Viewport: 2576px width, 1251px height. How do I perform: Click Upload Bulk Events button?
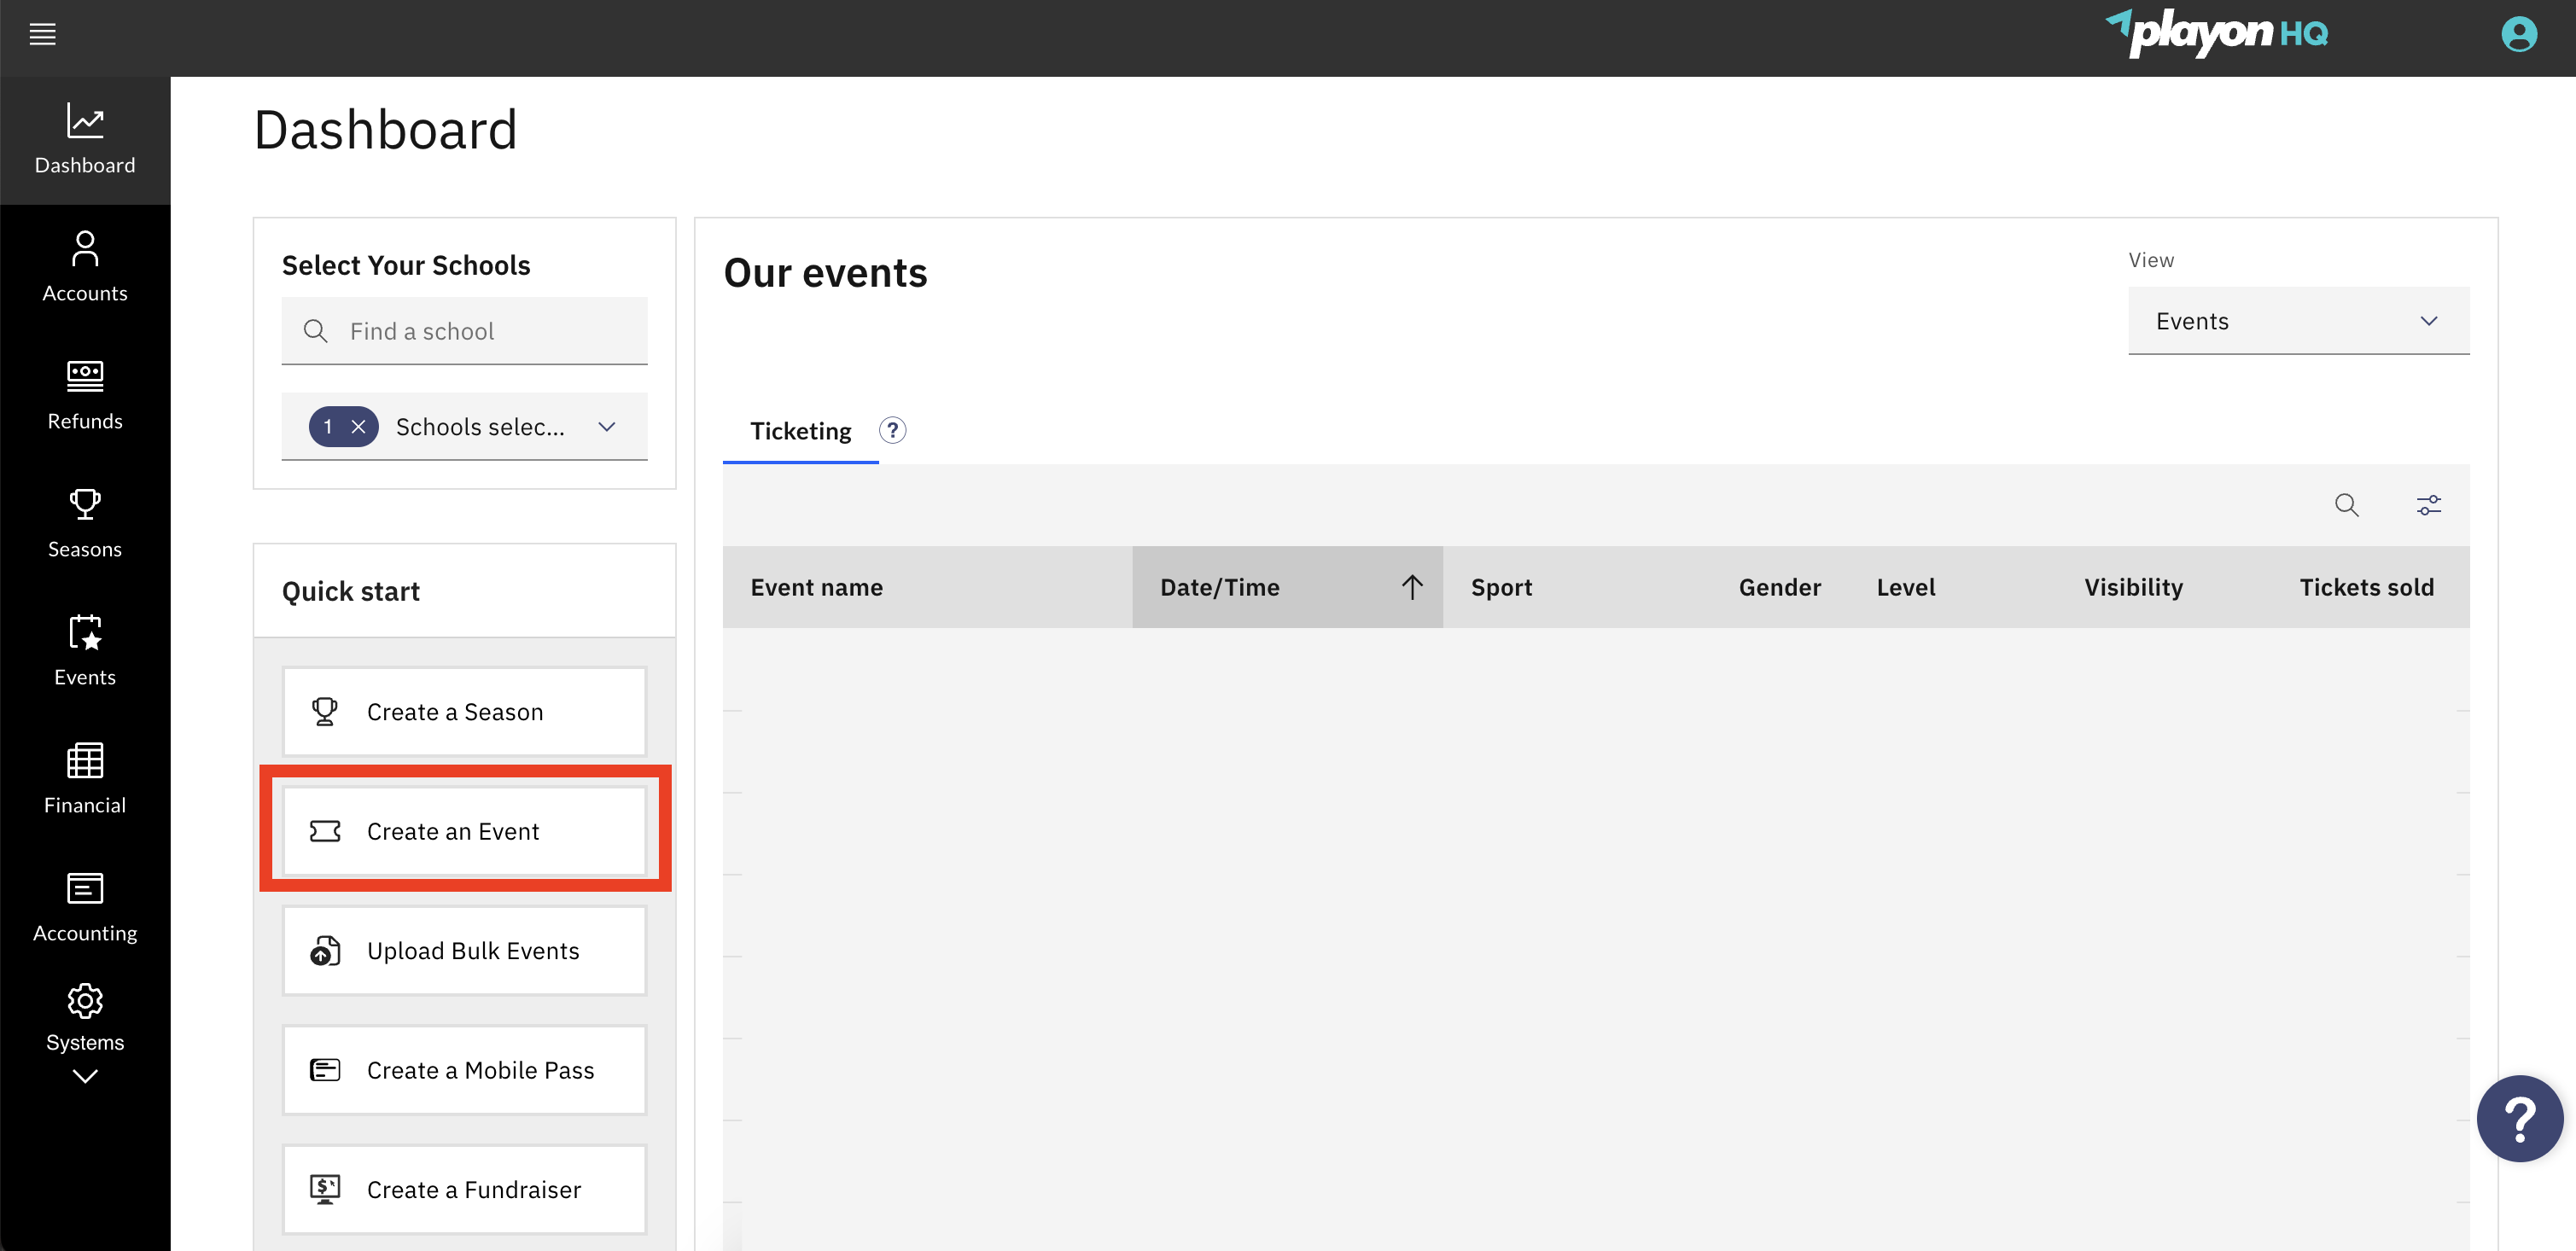[464, 950]
